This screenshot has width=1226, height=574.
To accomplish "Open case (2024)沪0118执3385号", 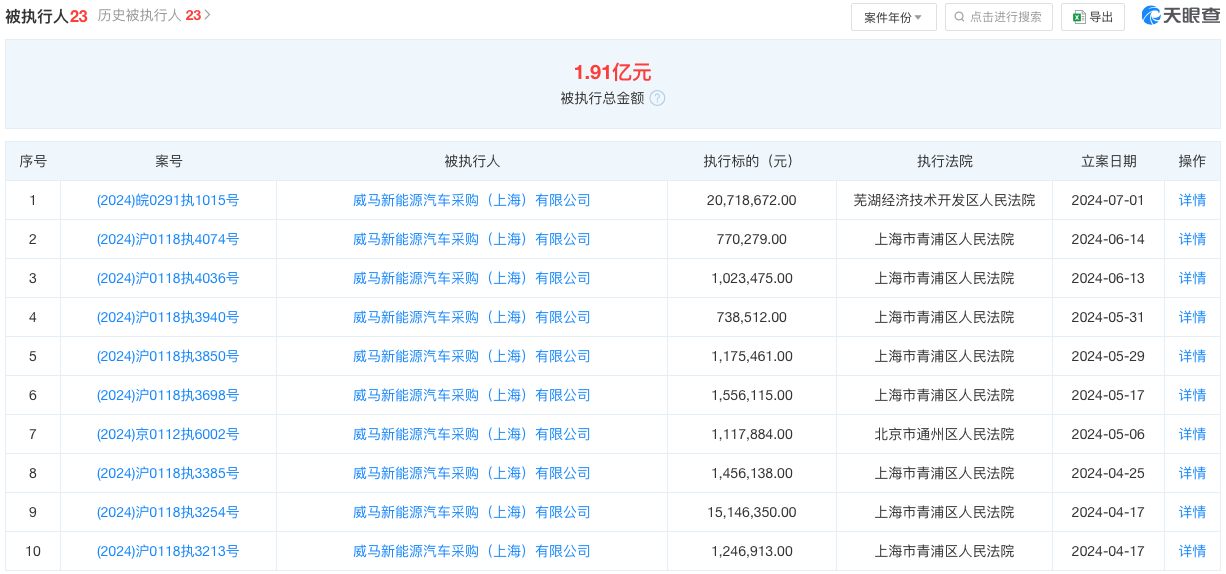I will click(168, 473).
